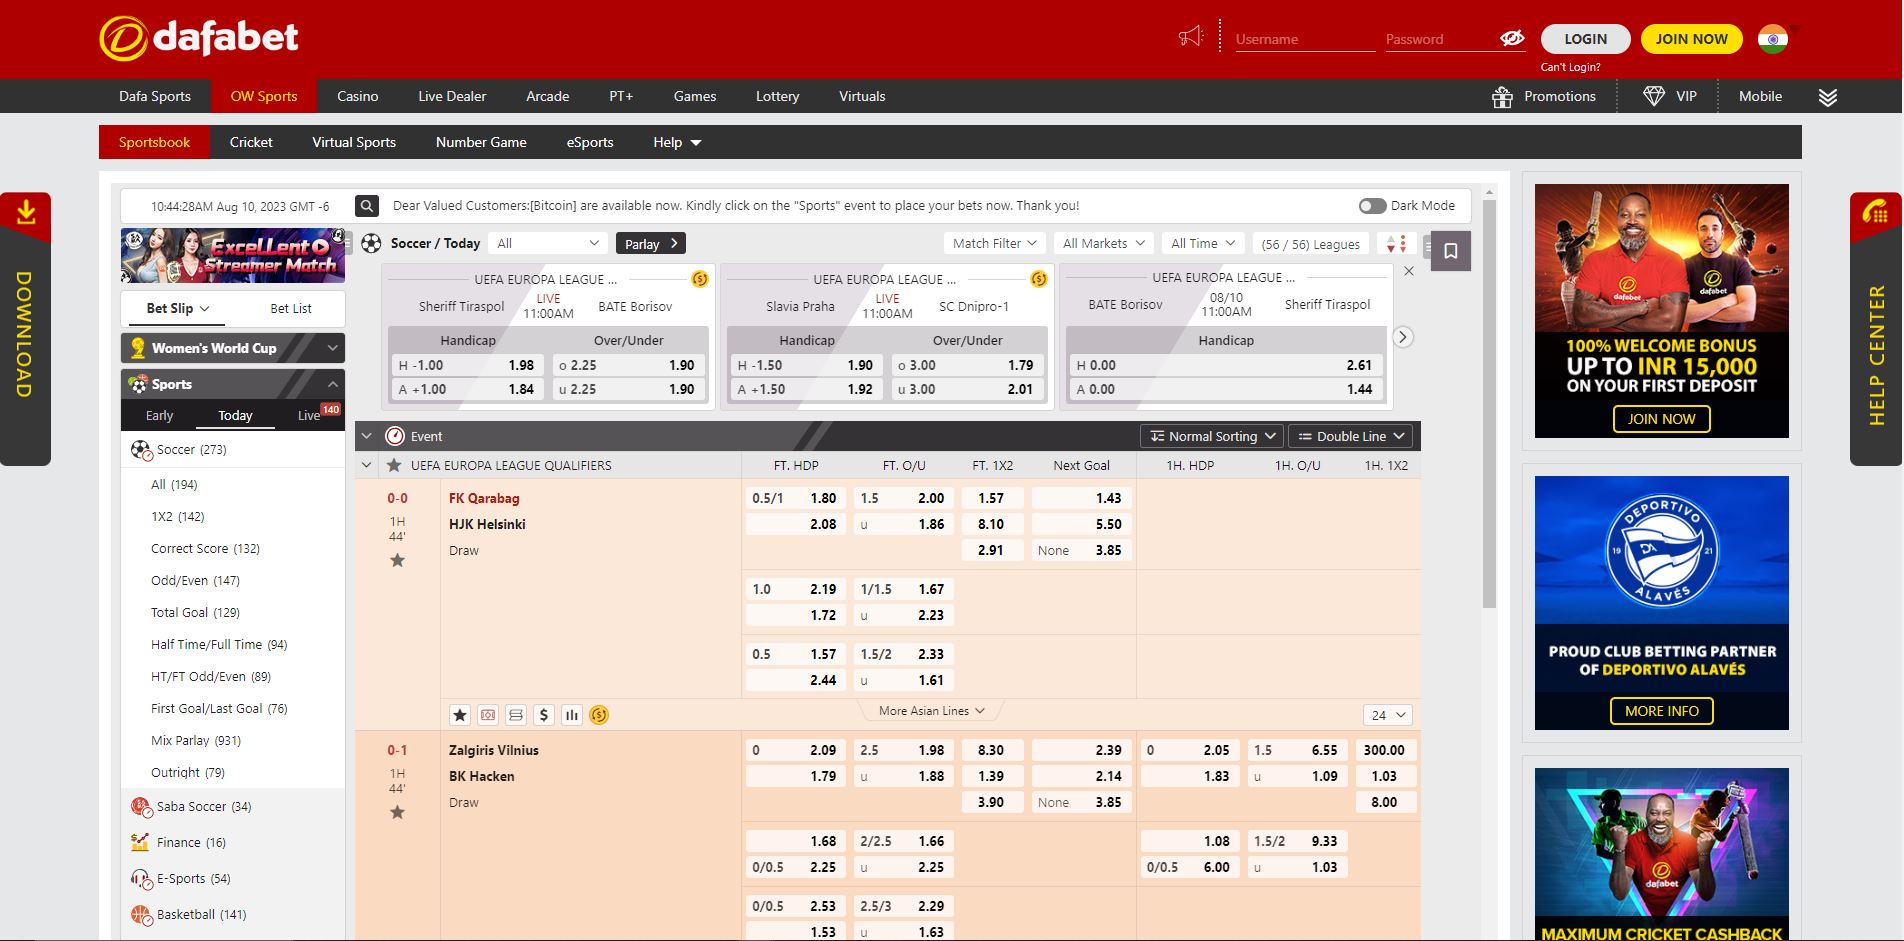This screenshot has width=1904, height=941.
Task: Switch to the Early tab
Action: (159, 416)
